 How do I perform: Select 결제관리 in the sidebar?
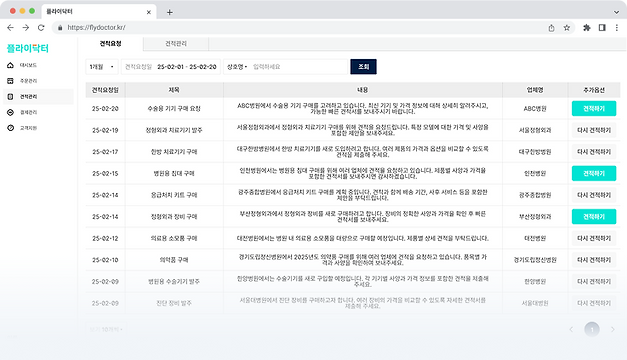click(28, 112)
